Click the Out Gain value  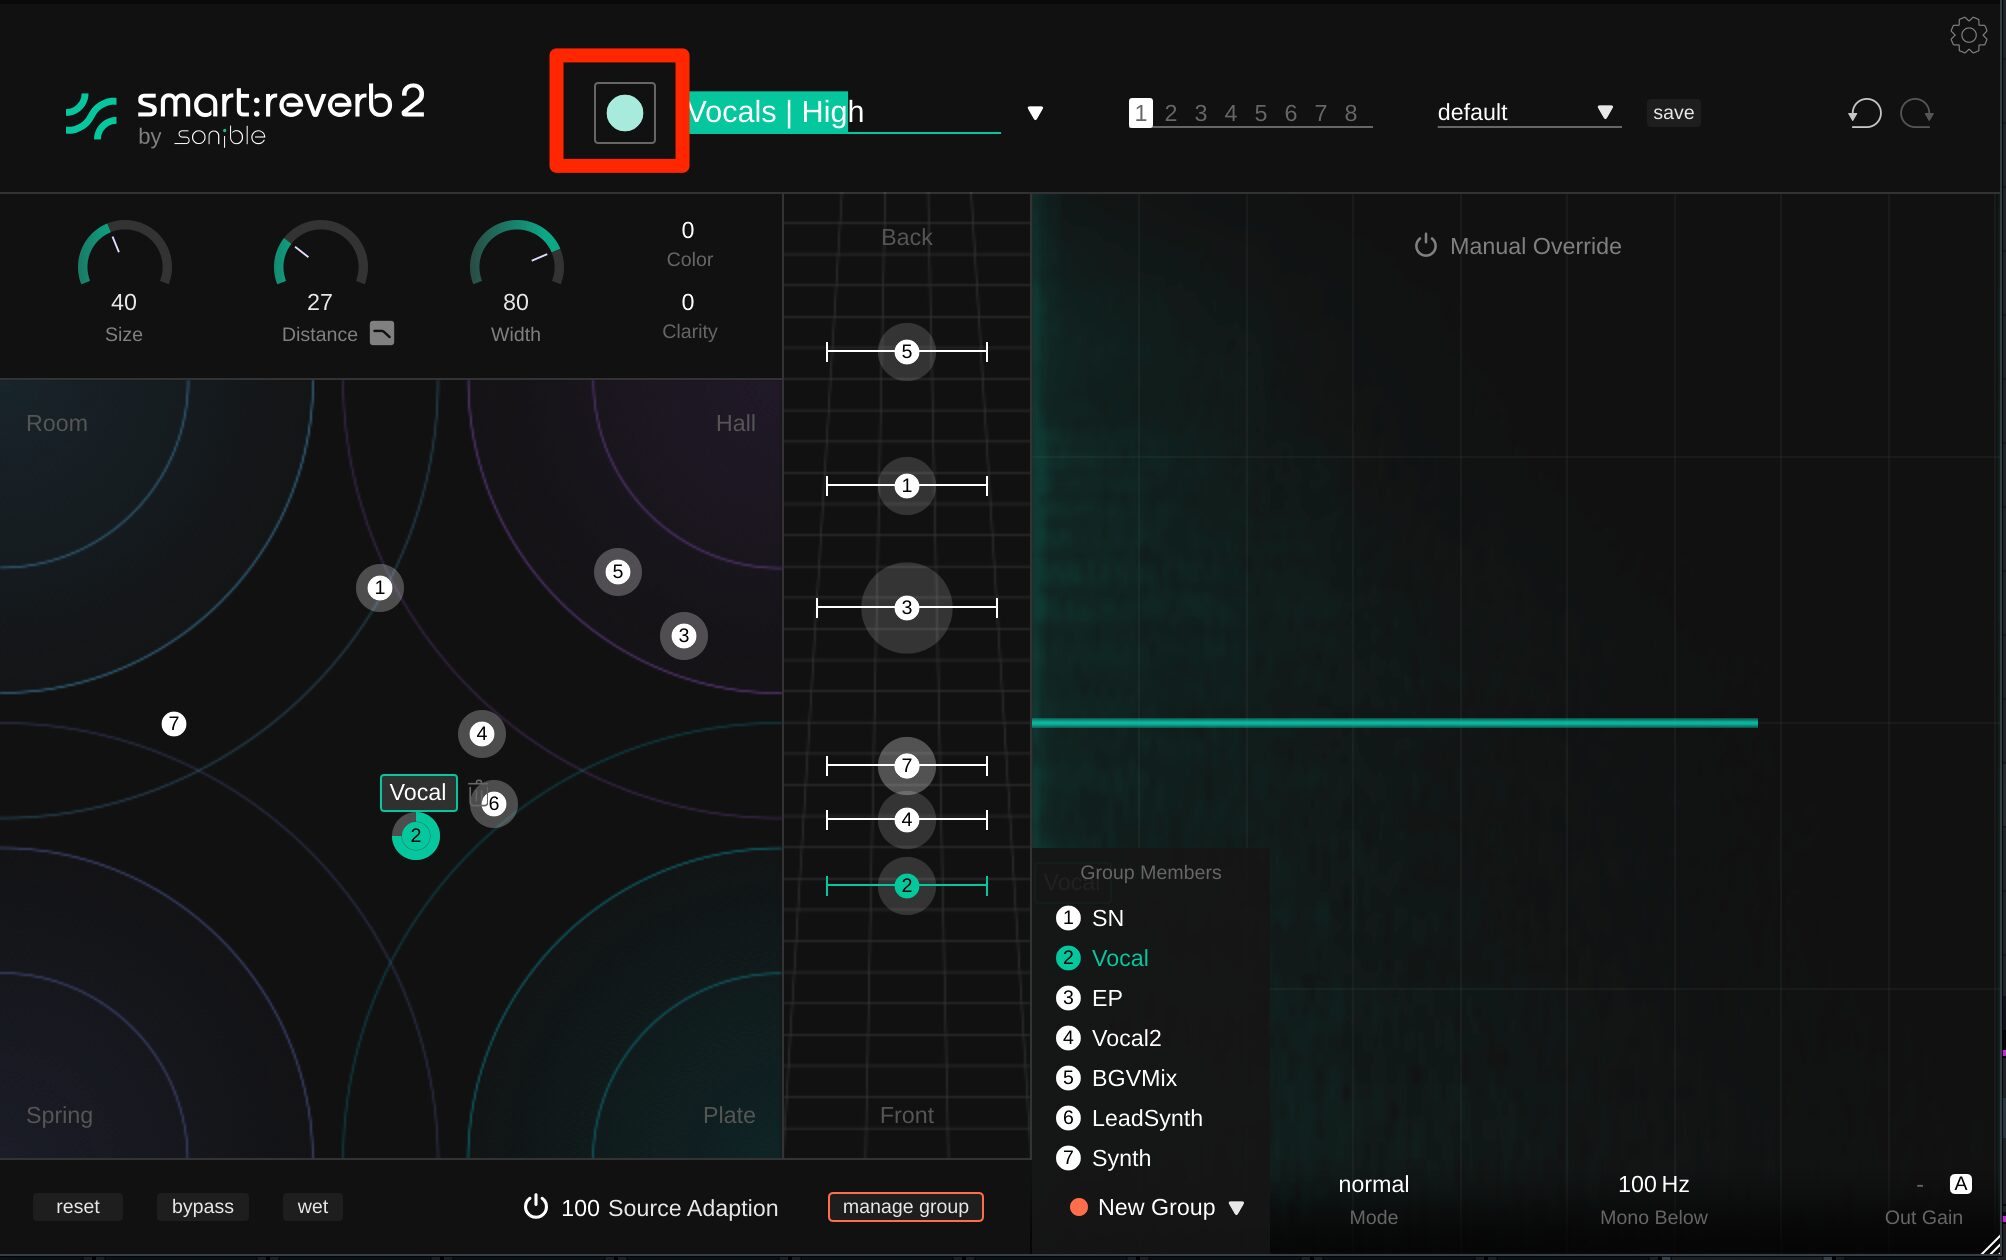point(1919,1185)
